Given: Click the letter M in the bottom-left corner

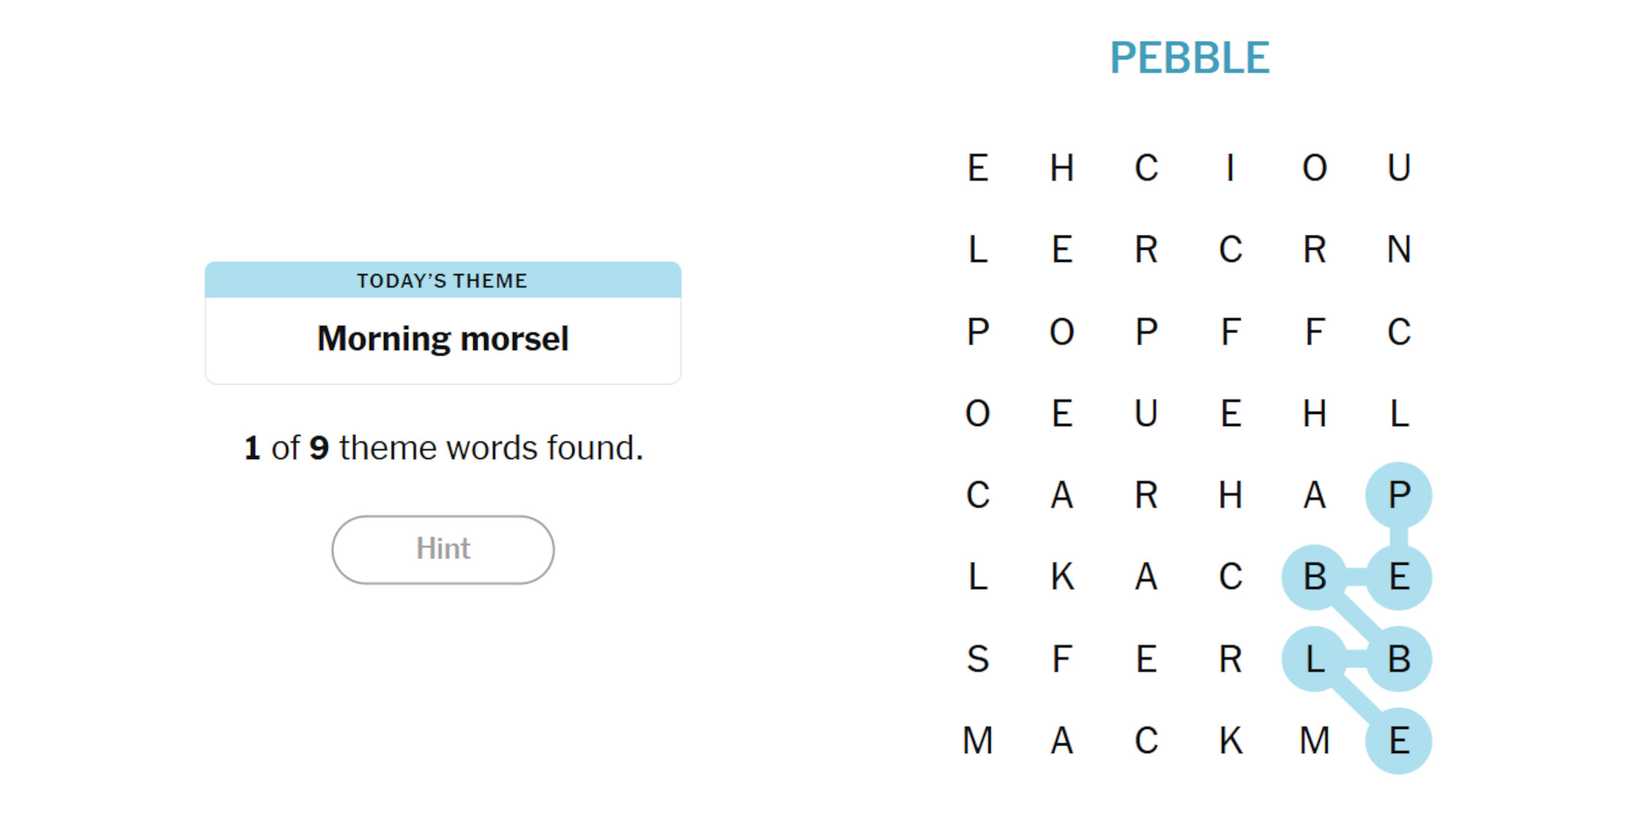Looking at the screenshot, I should pos(978,740).
